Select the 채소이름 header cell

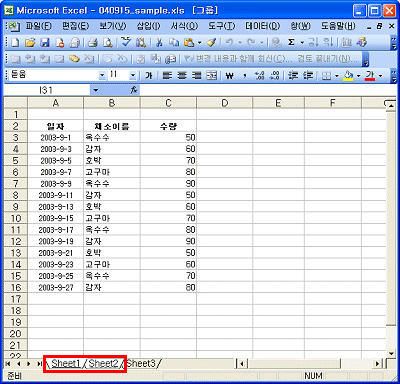coord(112,126)
